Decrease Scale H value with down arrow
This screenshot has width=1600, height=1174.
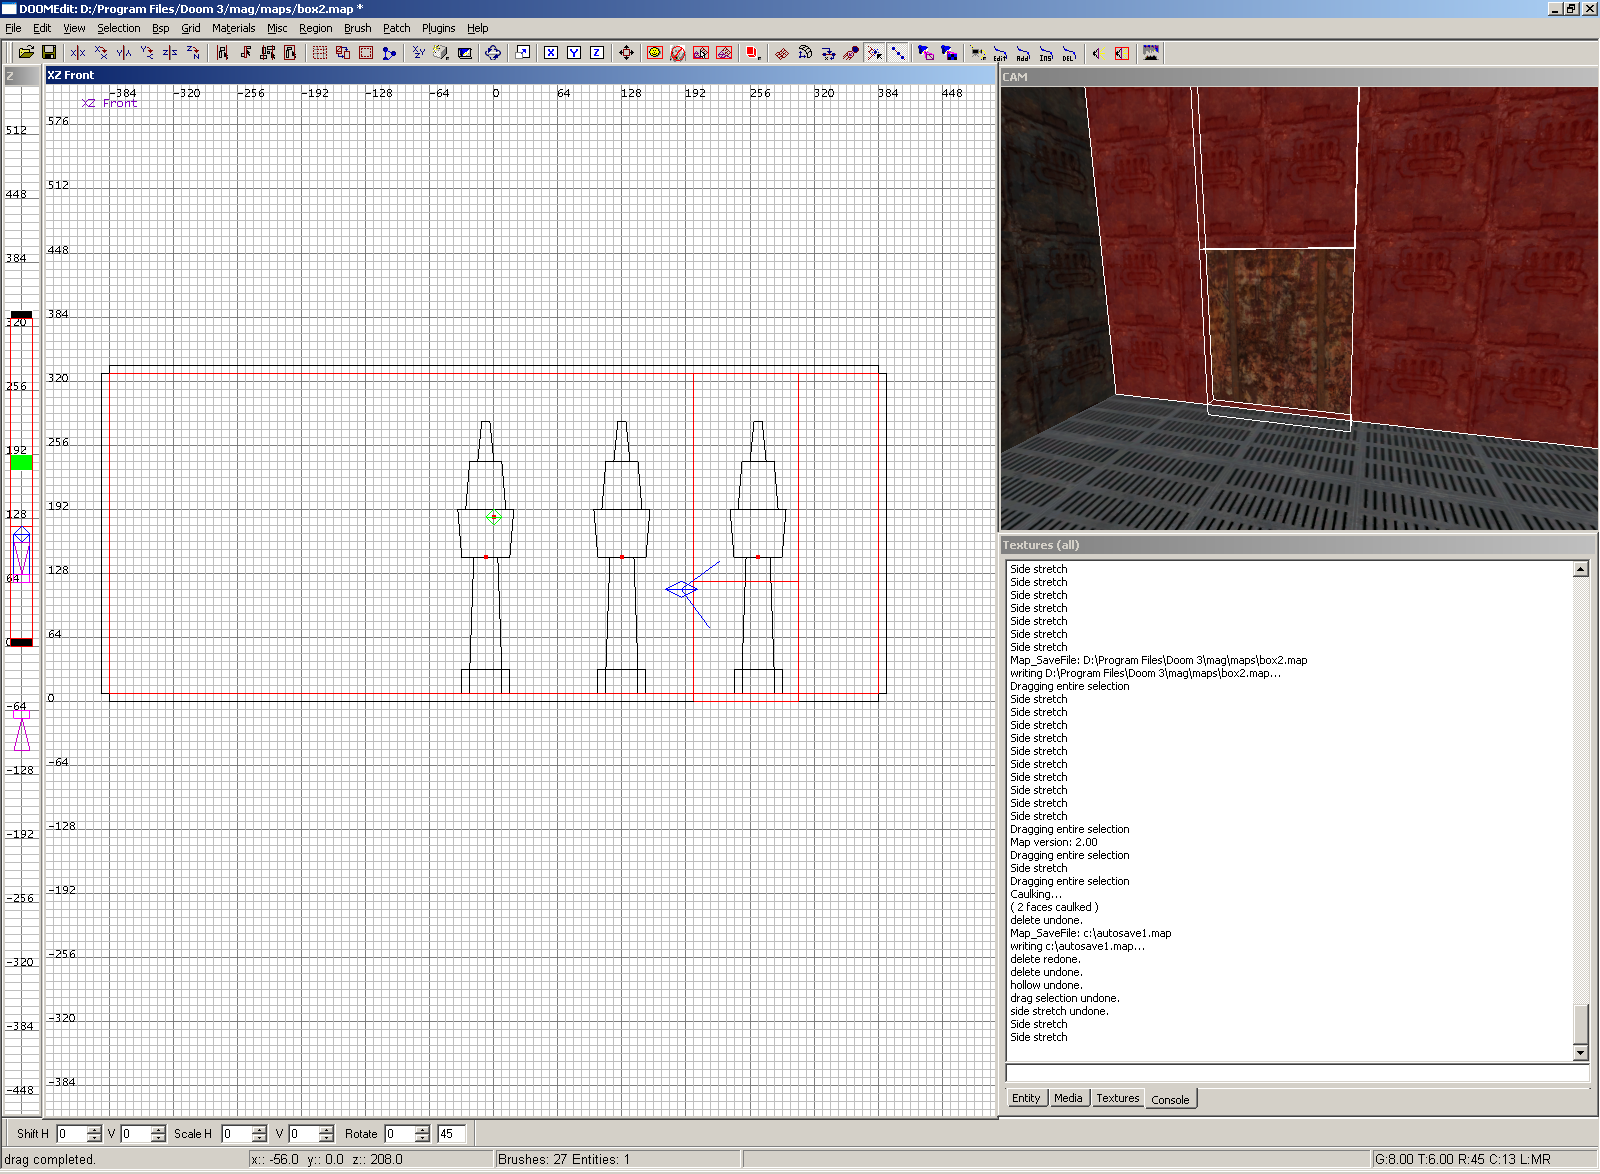coord(259,1138)
